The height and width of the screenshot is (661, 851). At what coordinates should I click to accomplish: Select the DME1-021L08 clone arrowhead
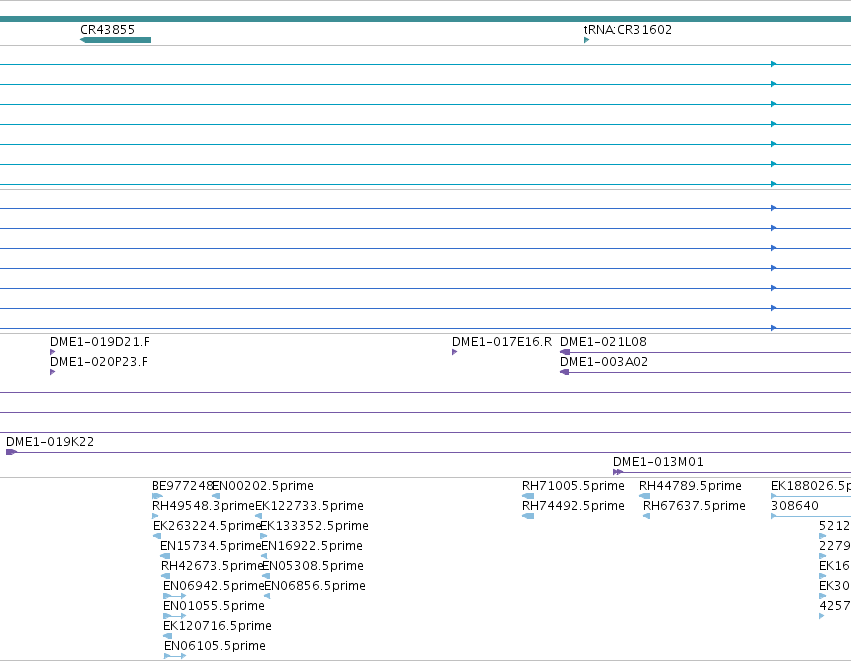tap(565, 352)
